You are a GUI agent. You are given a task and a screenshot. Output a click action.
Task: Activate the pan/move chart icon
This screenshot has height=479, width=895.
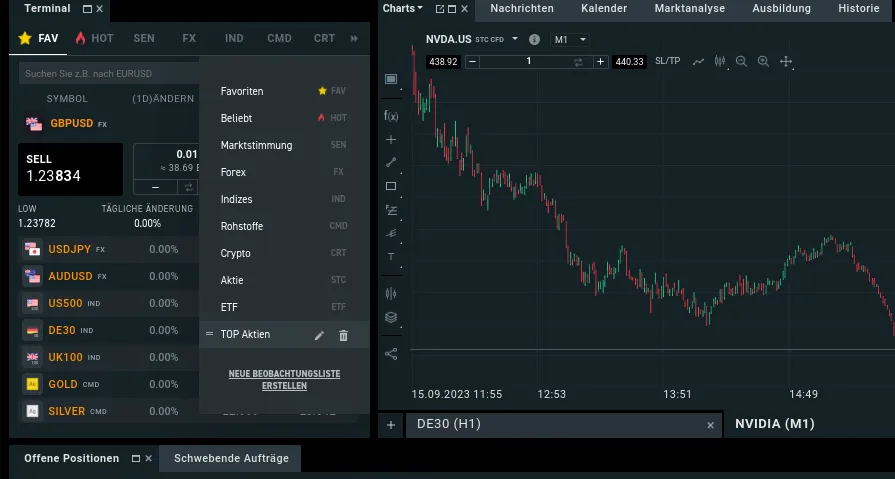786,62
